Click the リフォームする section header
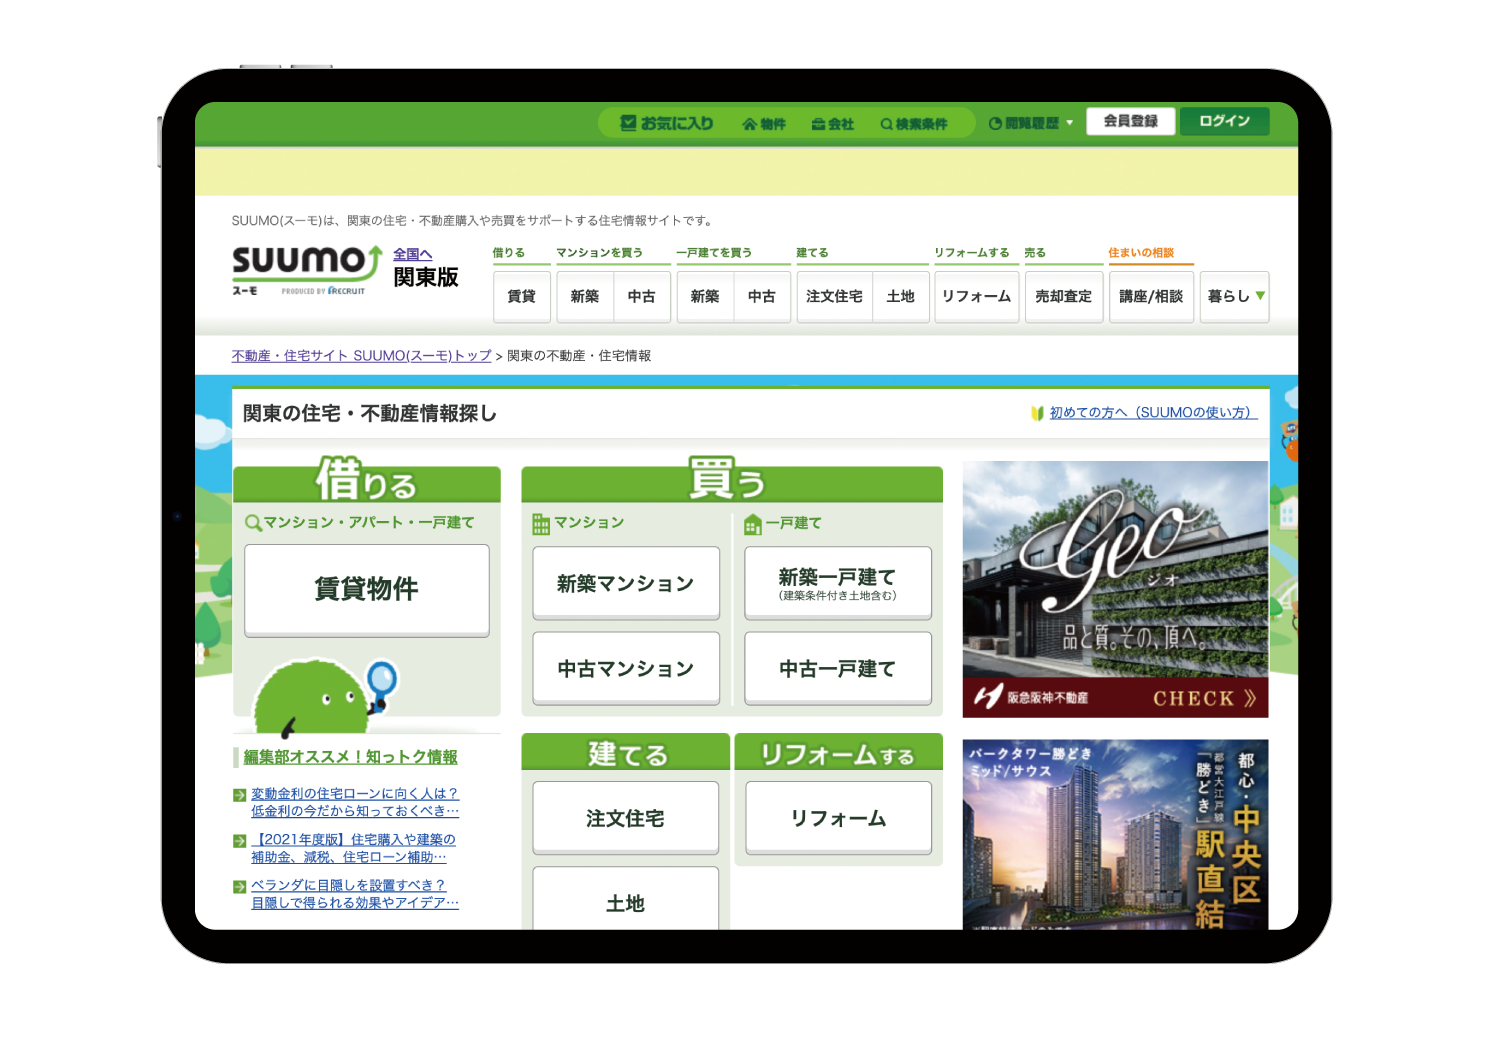Screen dimensions: 1500x1062 (x=838, y=753)
